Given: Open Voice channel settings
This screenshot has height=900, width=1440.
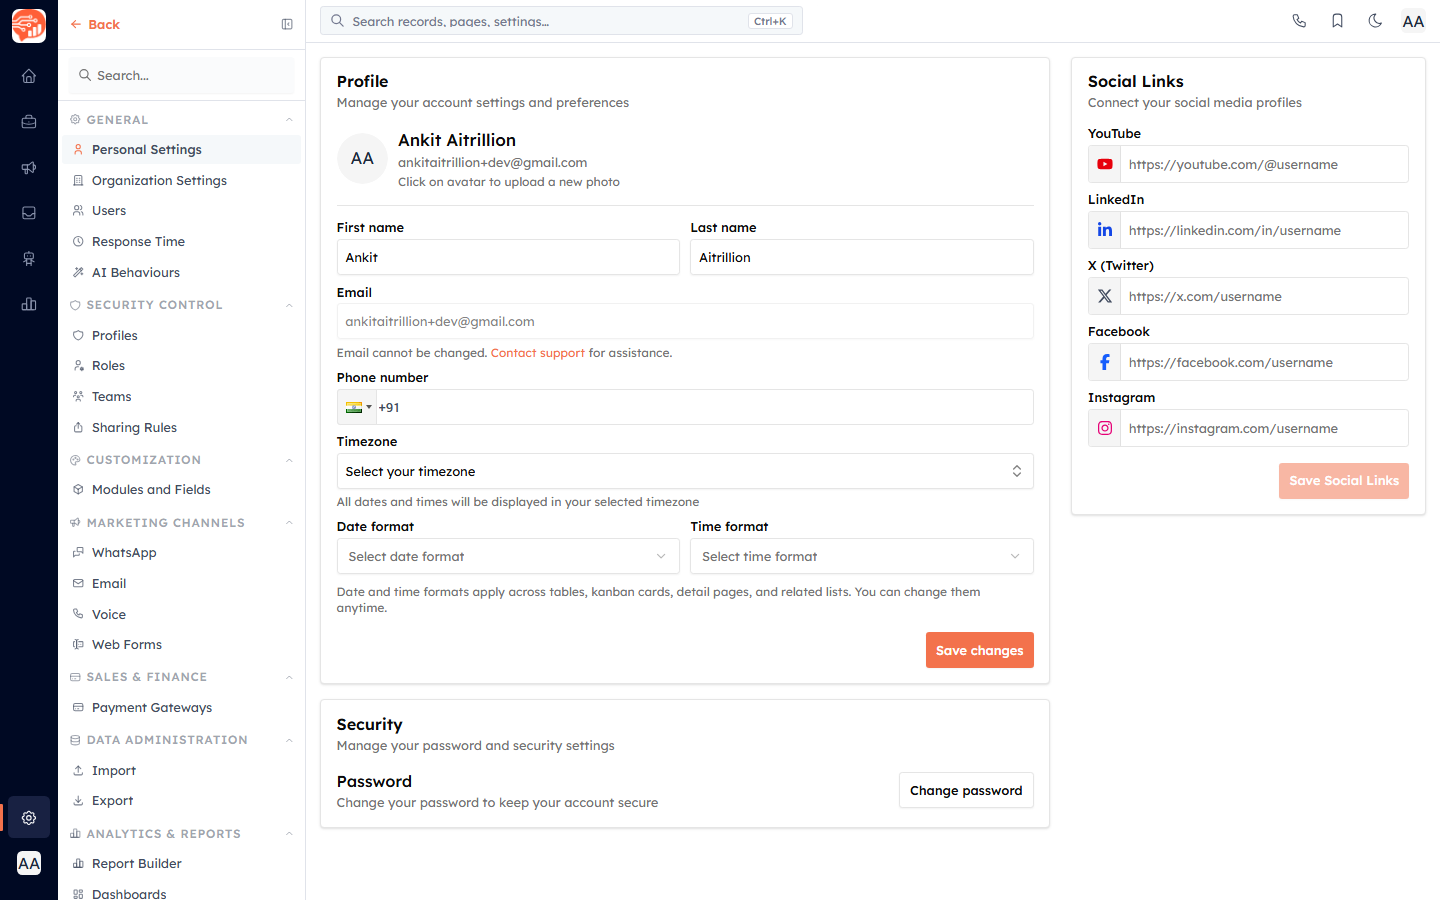Looking at the screenshot, I should pos(181,614).
